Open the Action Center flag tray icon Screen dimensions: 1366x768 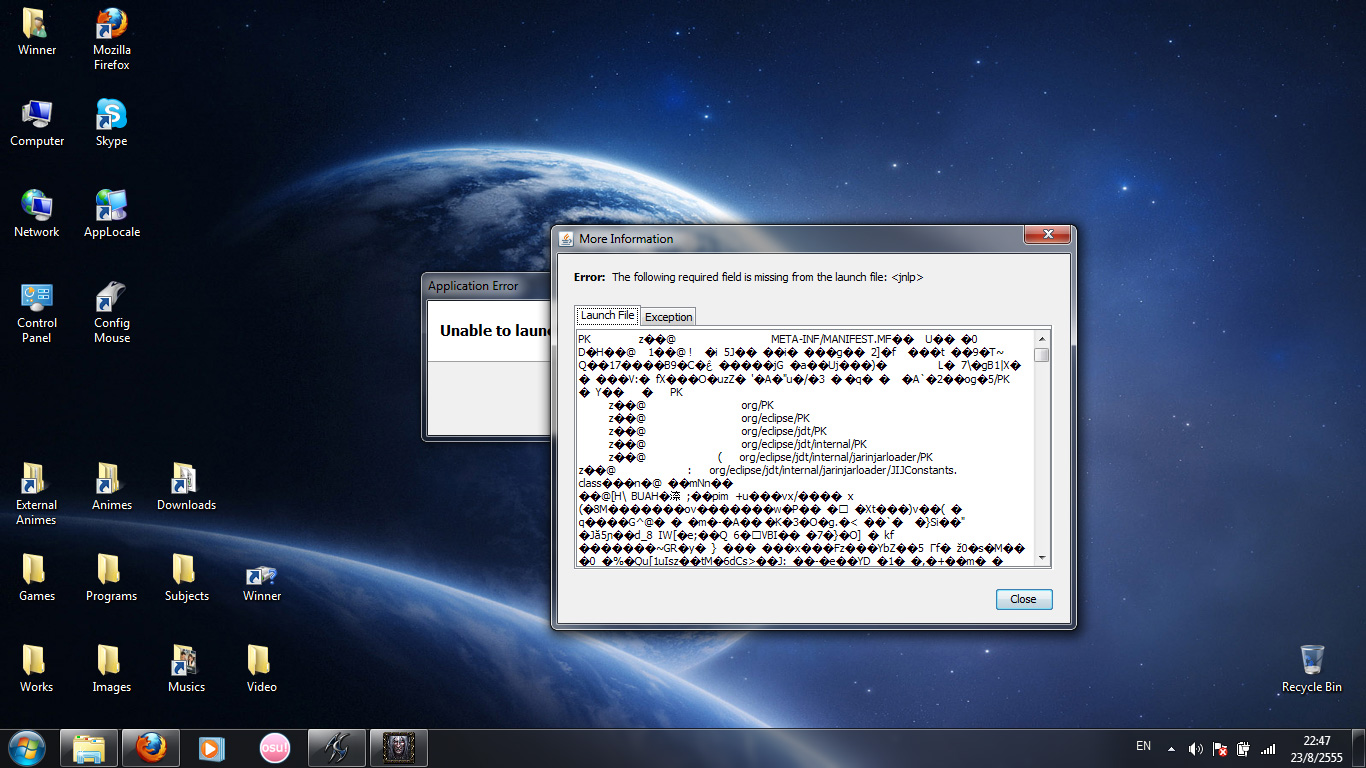tap(1220, 749)
